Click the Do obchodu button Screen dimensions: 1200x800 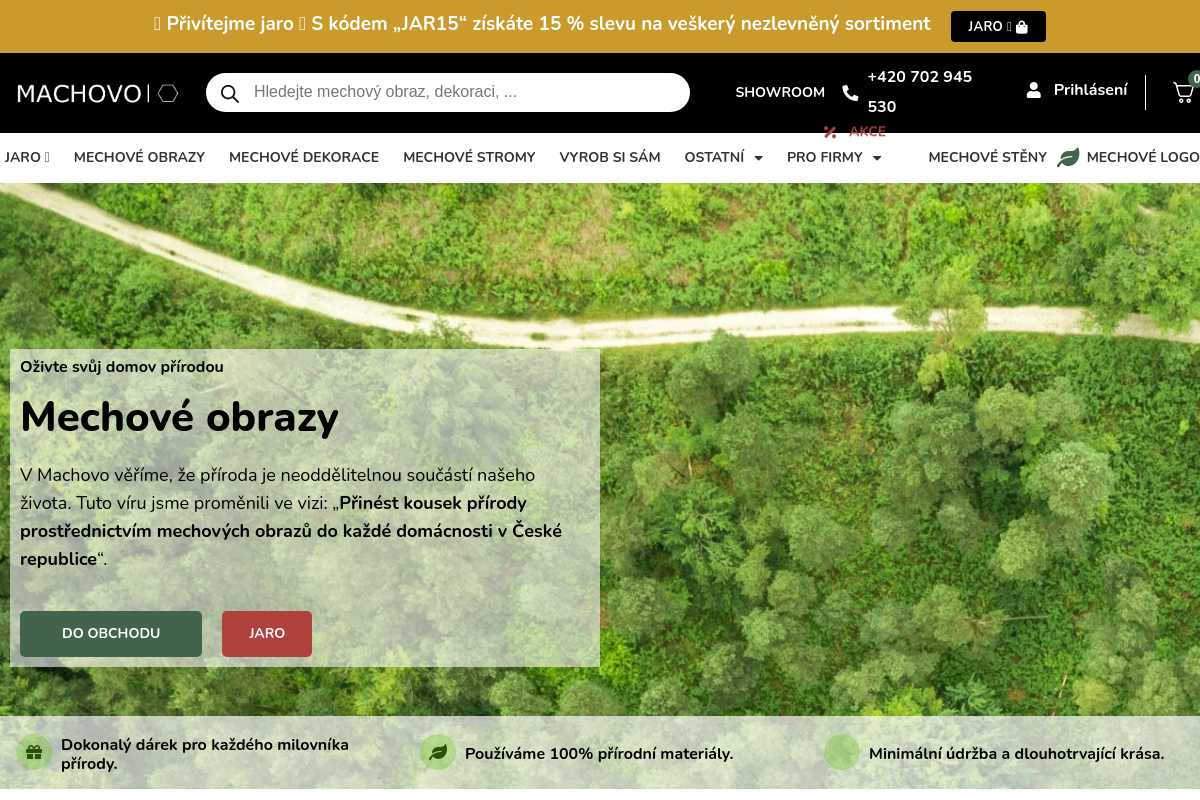point(111,634)
